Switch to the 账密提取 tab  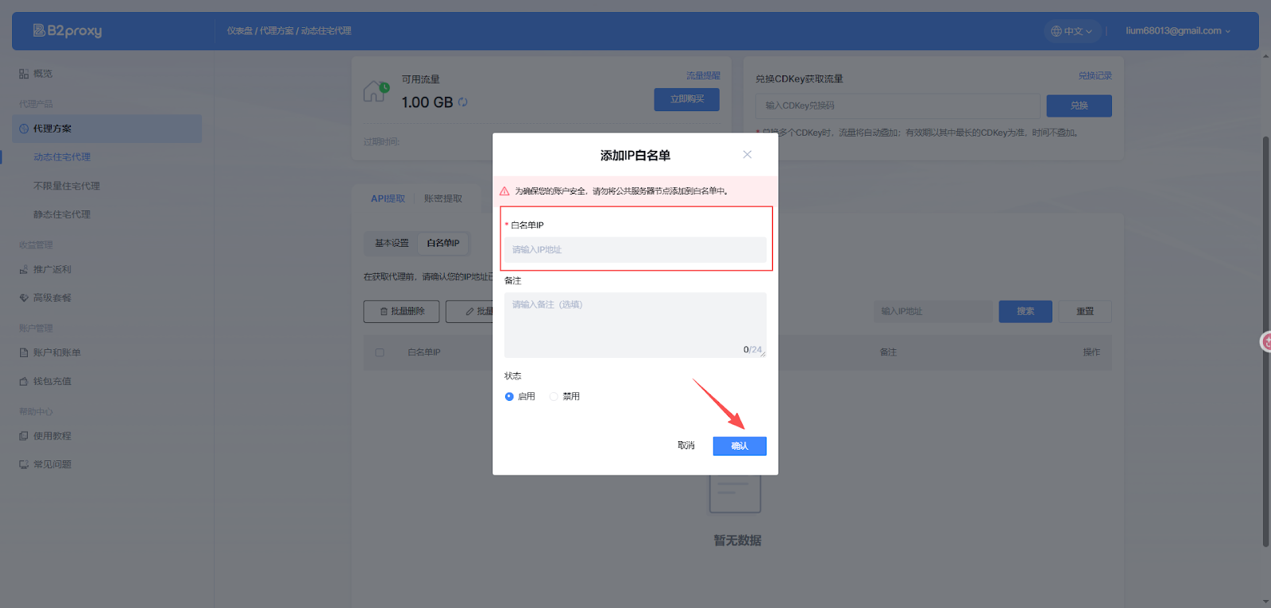click(x=443, y=199)
